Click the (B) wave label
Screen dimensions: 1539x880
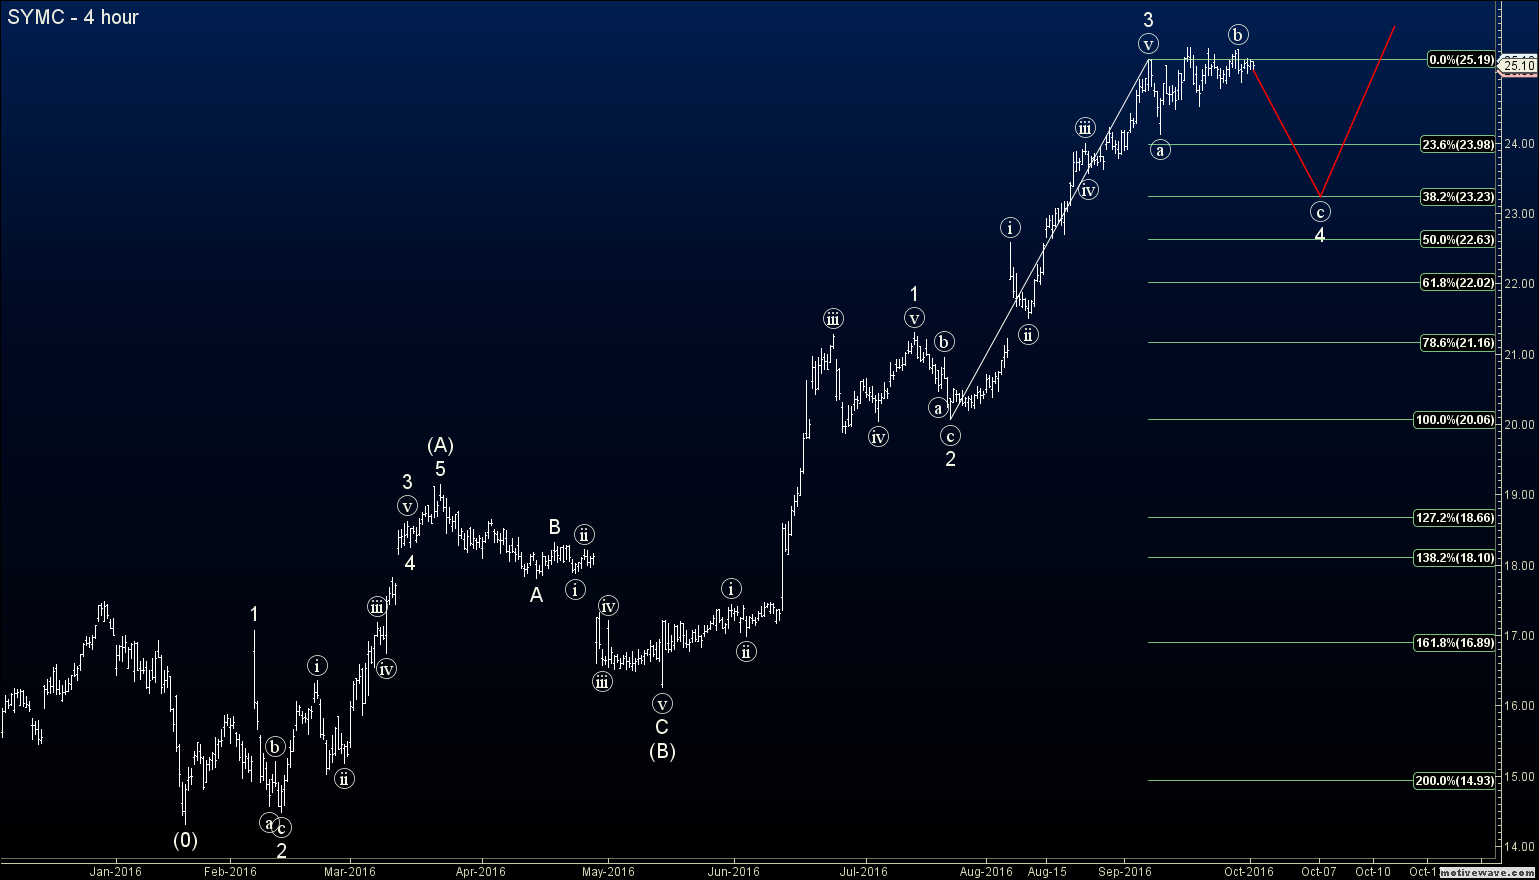(662, 751)
